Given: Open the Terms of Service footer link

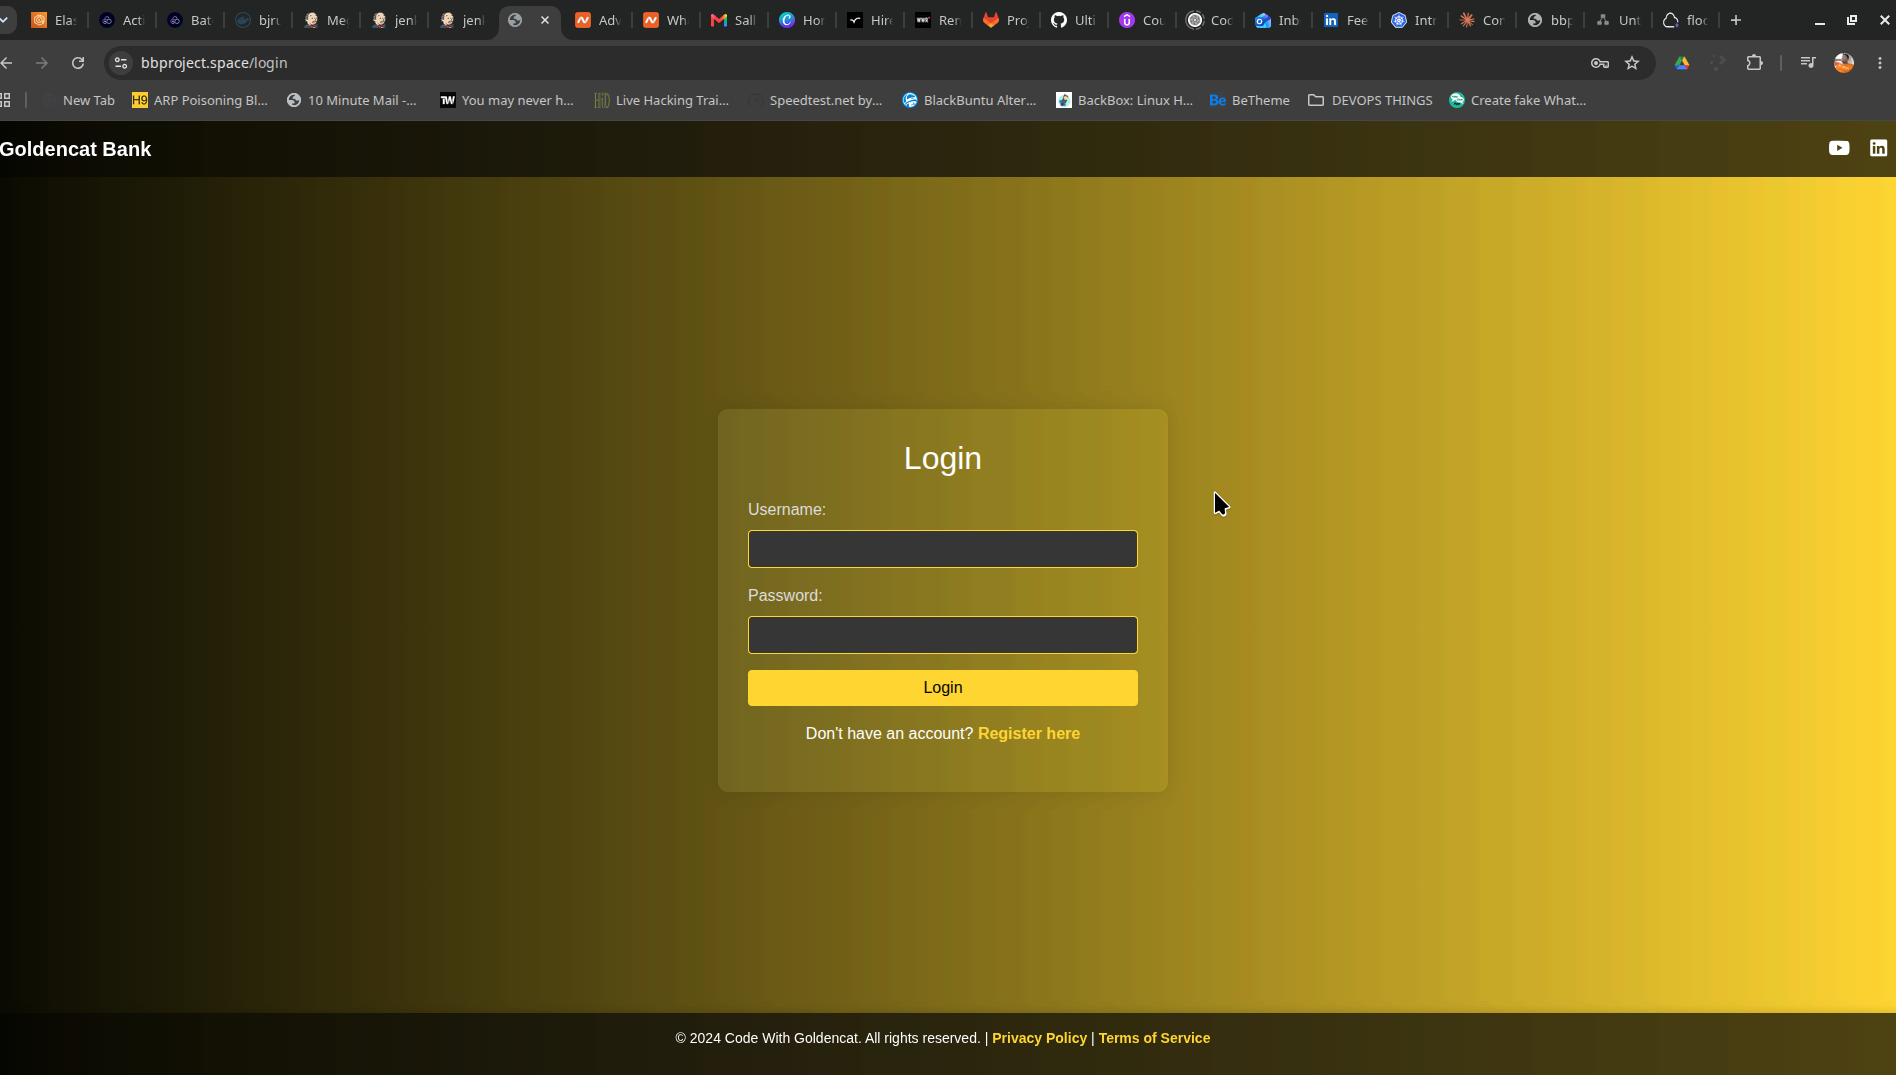Looking at the screenshot, I should (x=1154, y=1038).
